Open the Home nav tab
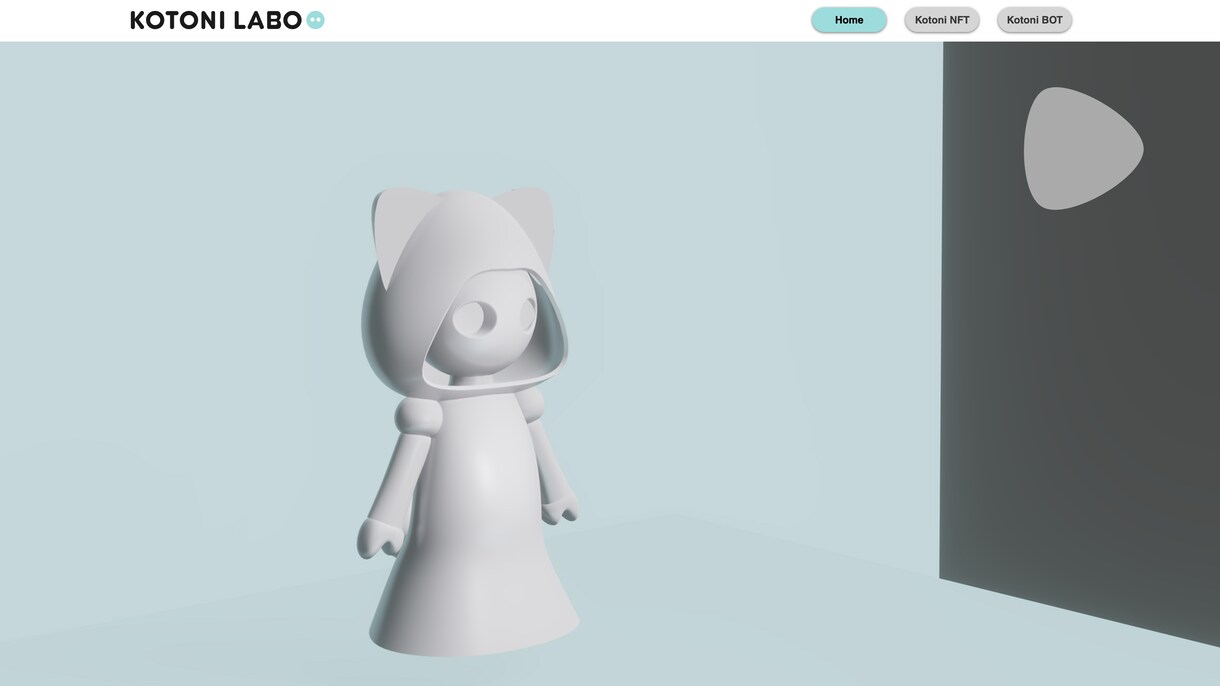The height and width of the screenshot is (686, 1220). point(849,20)
